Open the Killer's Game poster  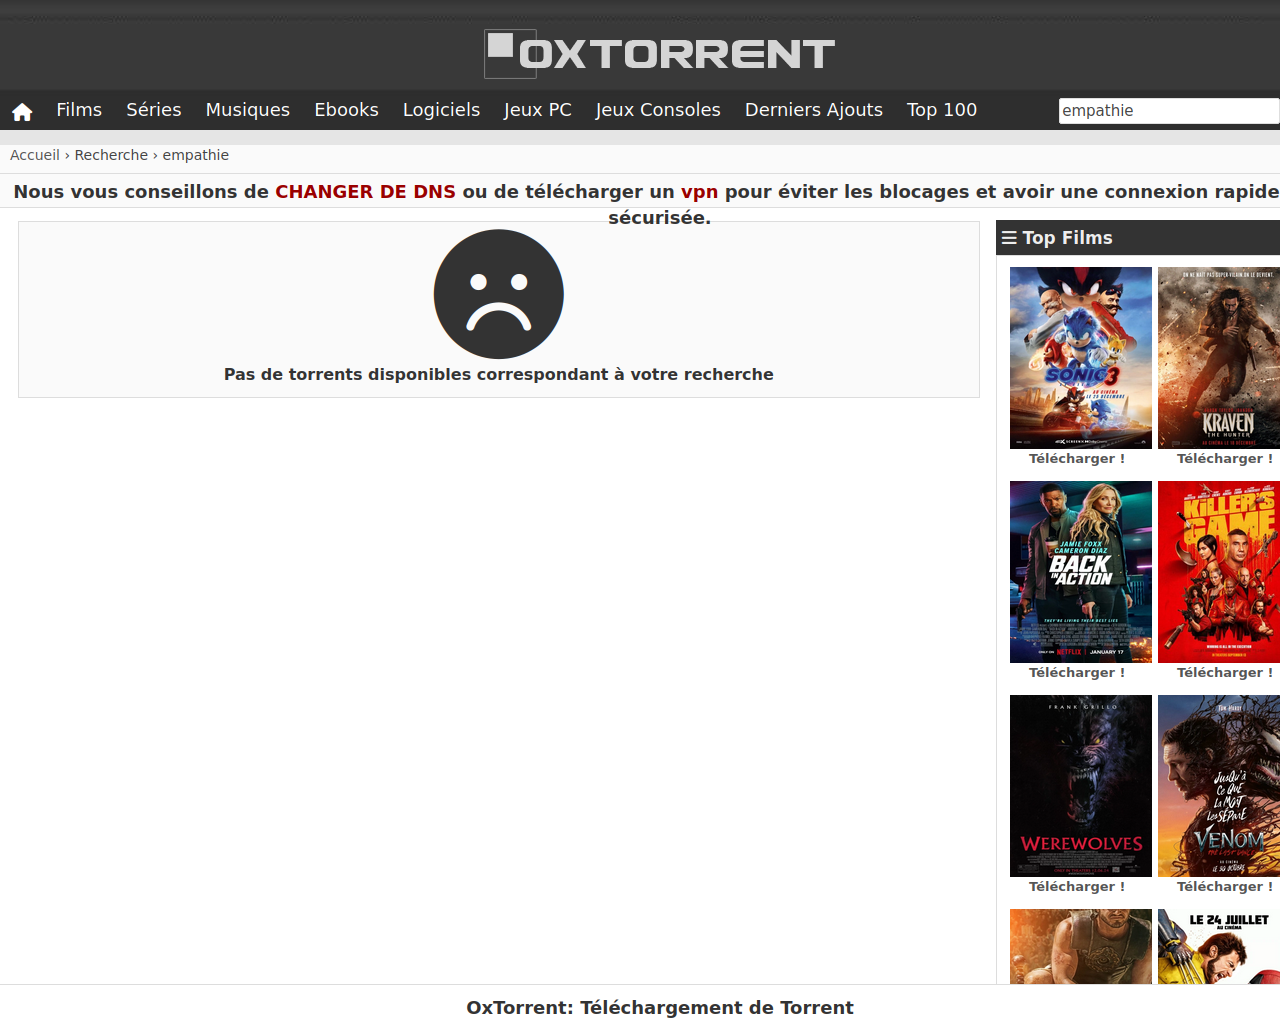pos(1219,572)
